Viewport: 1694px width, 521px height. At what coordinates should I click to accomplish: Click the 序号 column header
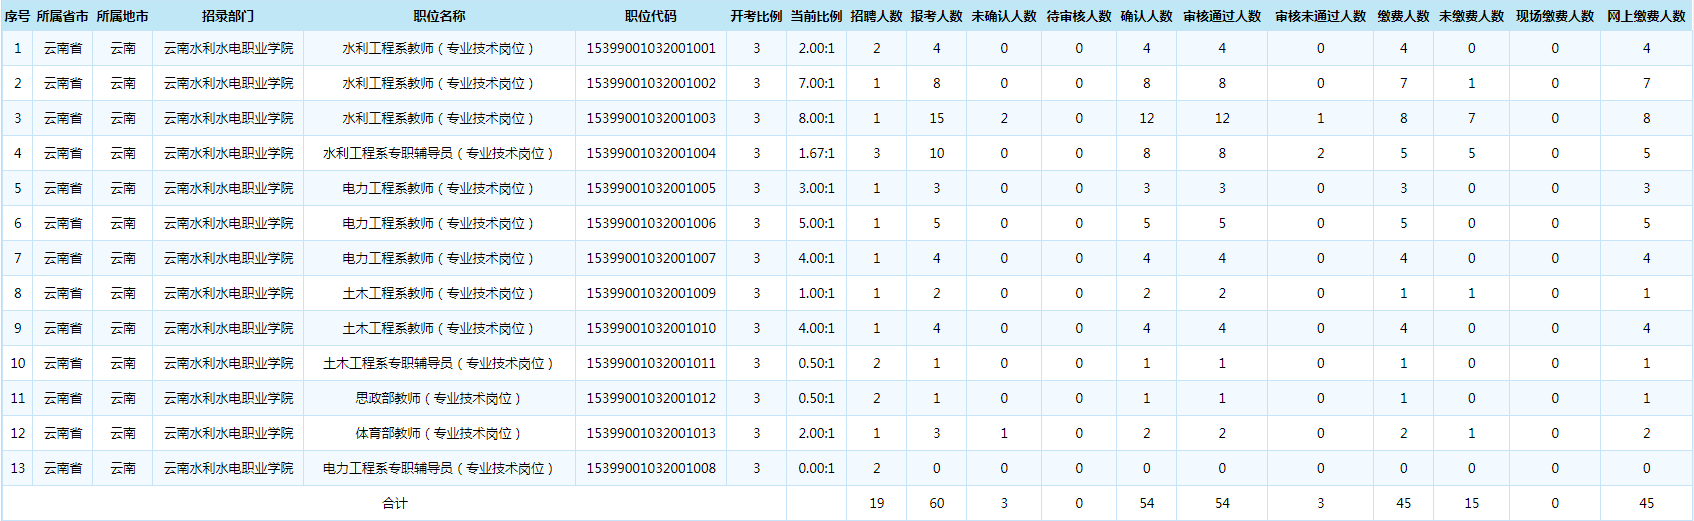(17, 16)
